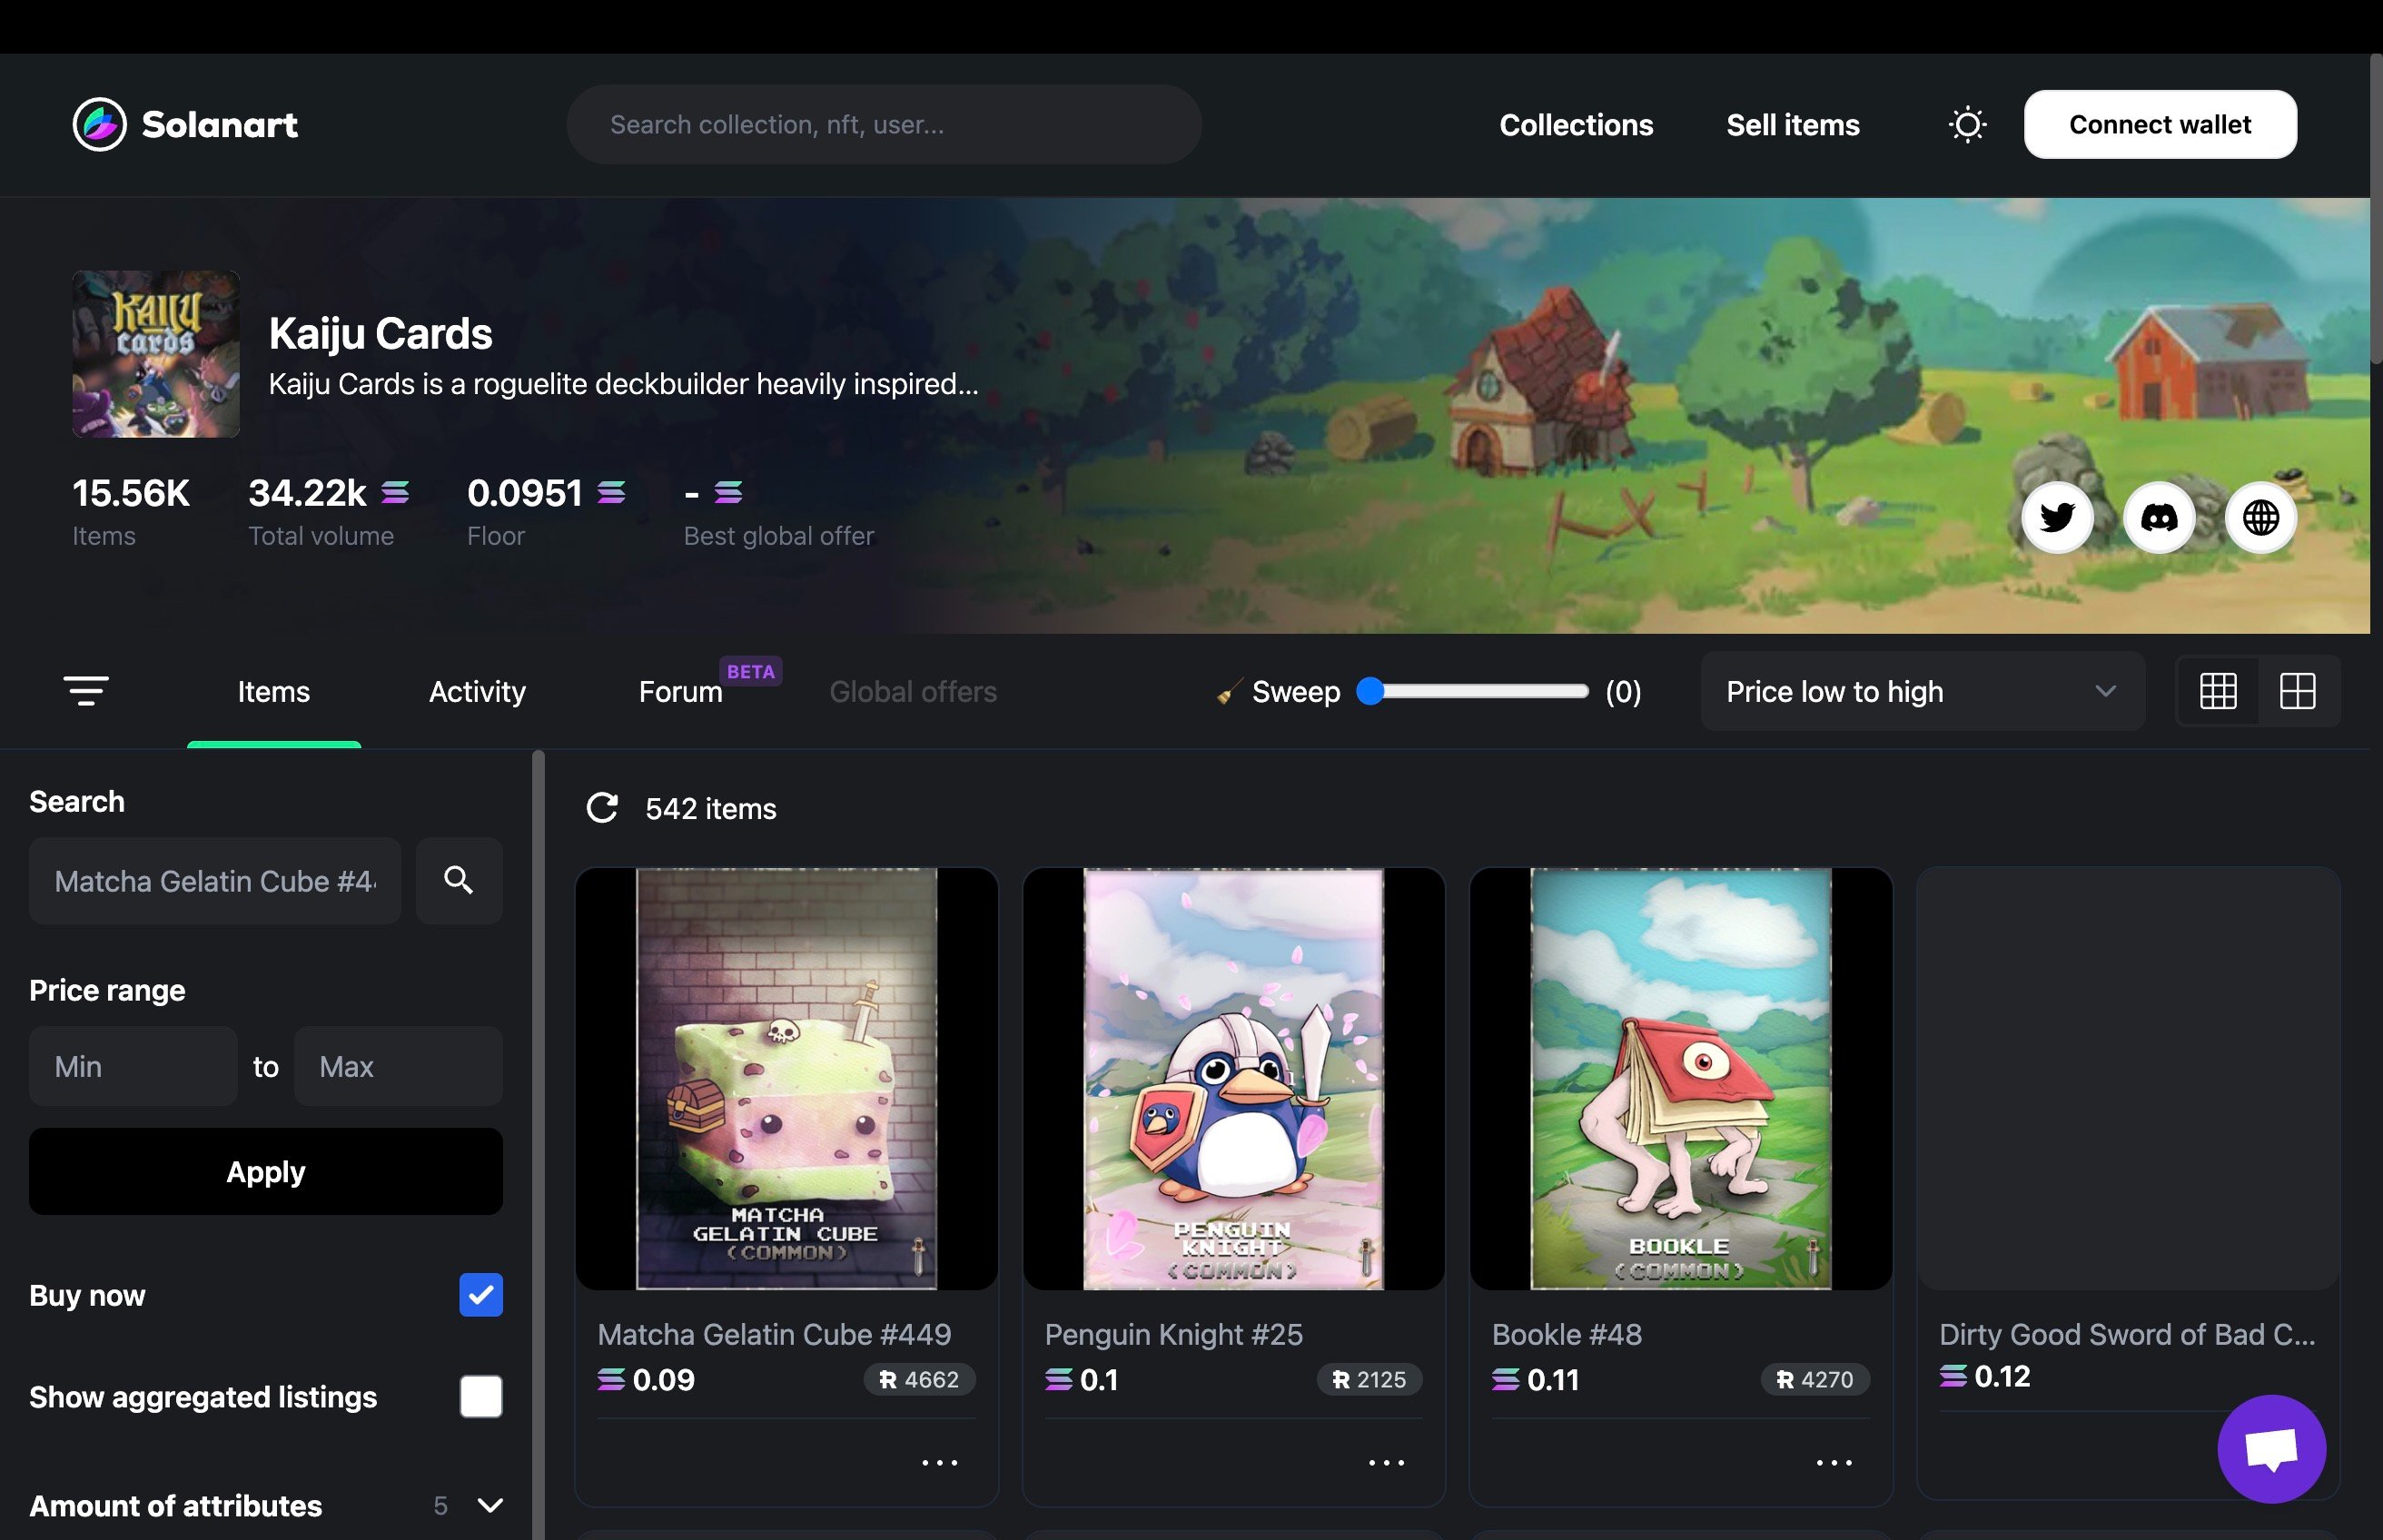Click the refresh items icon
Screen dimensions: 2383x1540
click(602, 808)
